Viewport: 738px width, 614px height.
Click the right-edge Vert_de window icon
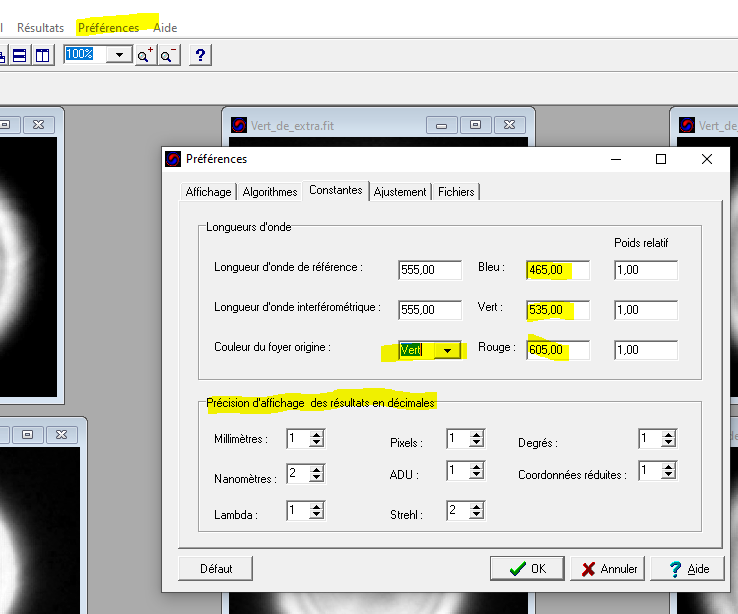(687, 126)
